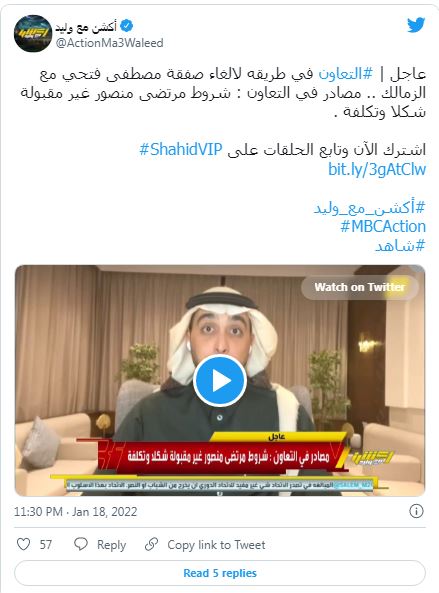
Task: Open the tweet info circle icon
Action: tap(416, 511)
